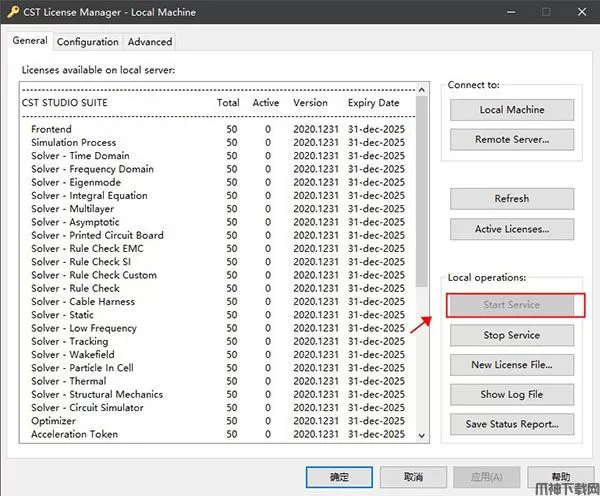Select the General tab
Image resolution: width=600 pixels, height=496 pixels.
tap(30, 41)
